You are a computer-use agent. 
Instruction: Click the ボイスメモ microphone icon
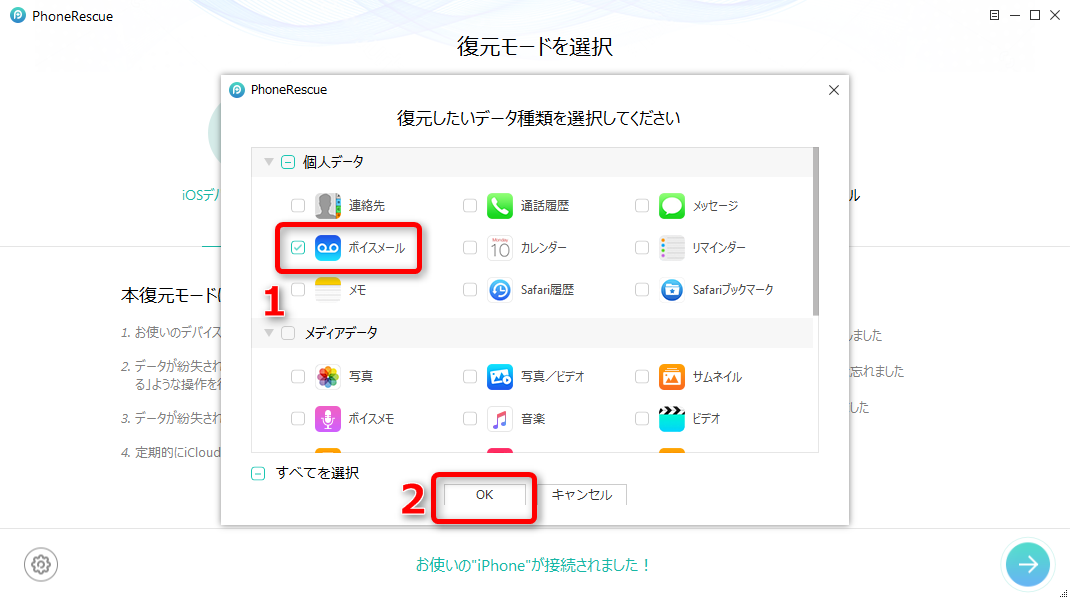click(328, 418)
